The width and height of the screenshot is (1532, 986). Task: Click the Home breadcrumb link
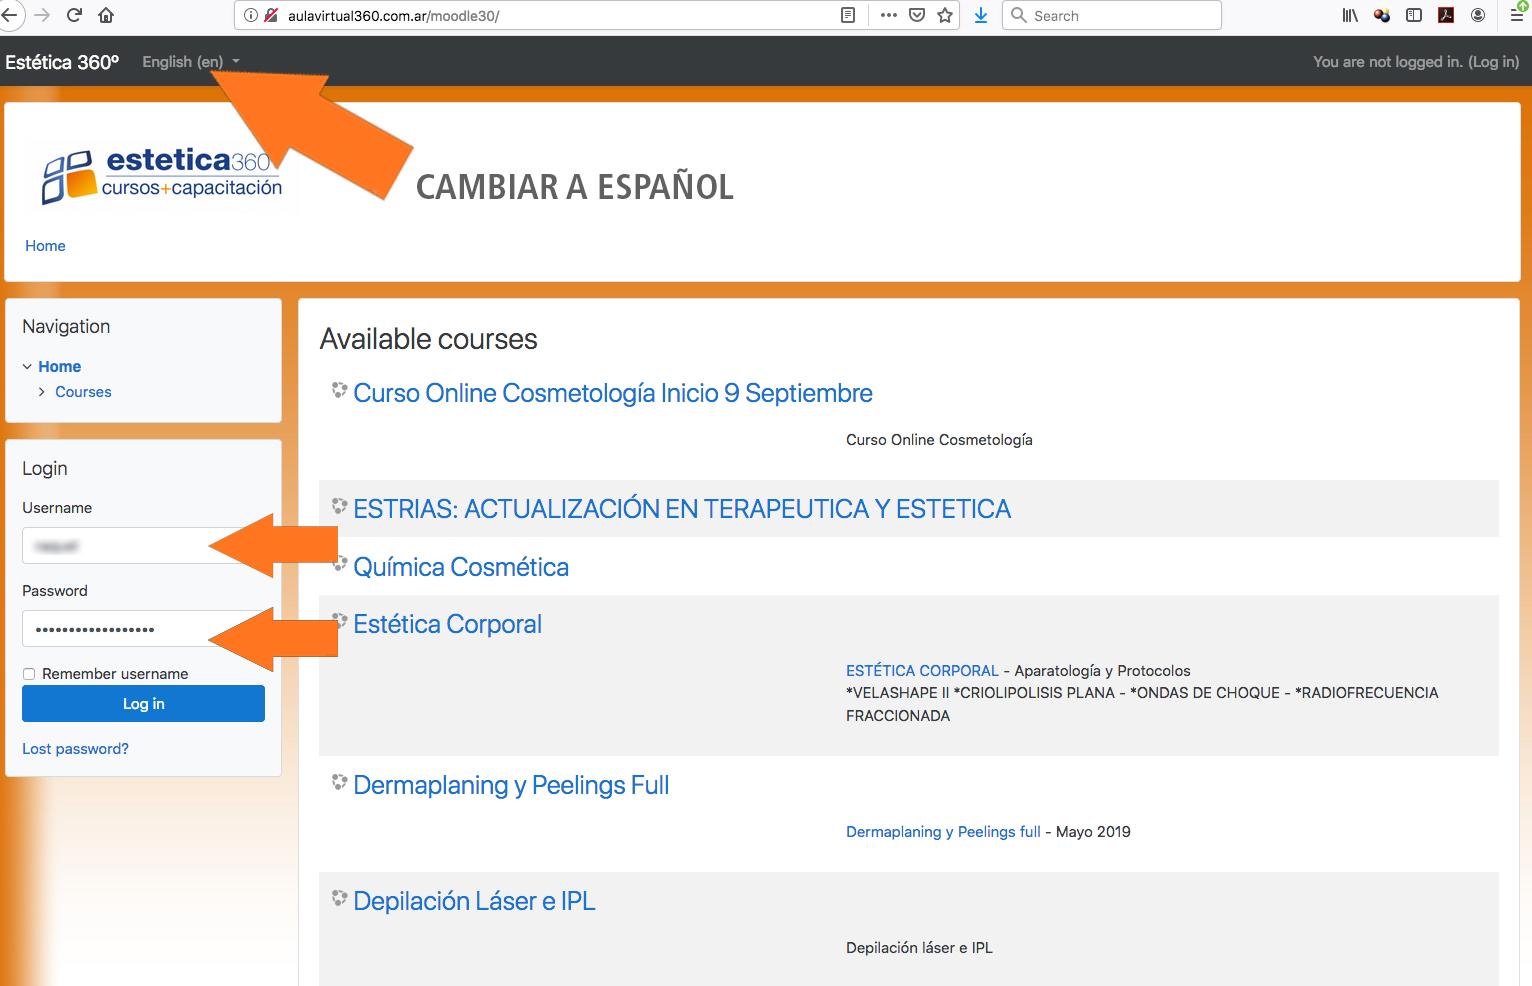click(45, 246)
